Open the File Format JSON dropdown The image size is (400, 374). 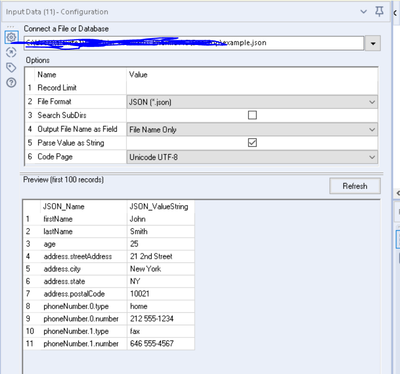coord(252,102)
